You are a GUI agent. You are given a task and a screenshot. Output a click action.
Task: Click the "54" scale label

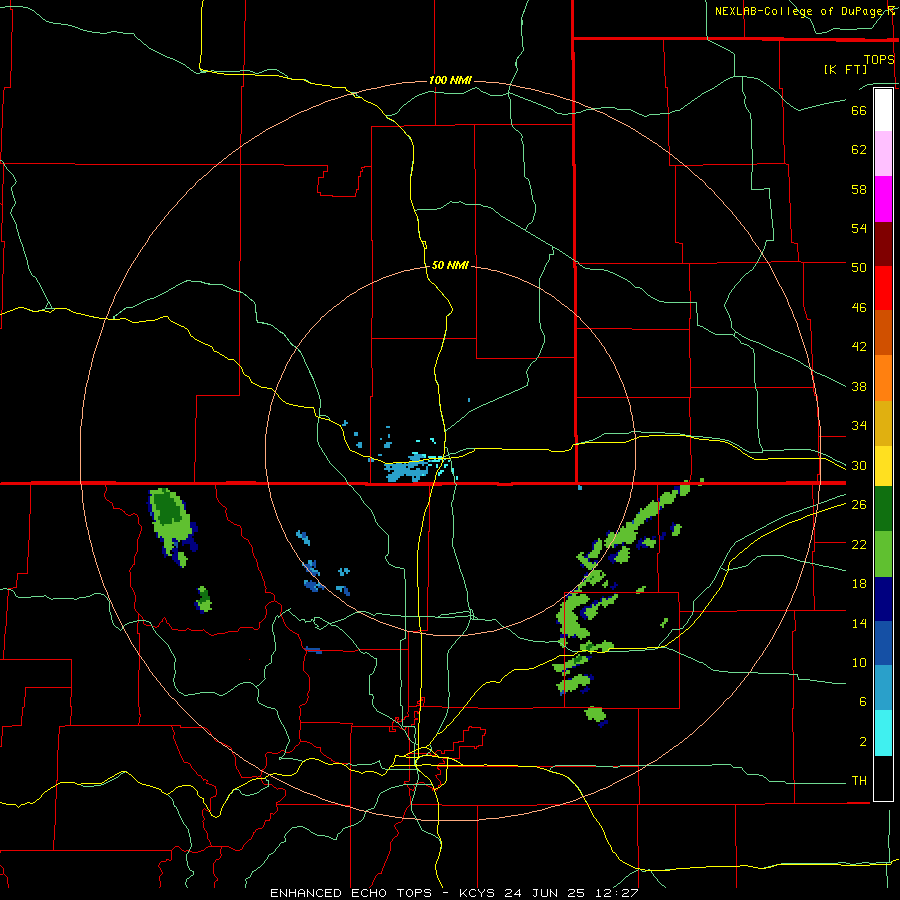click(859, 228)
